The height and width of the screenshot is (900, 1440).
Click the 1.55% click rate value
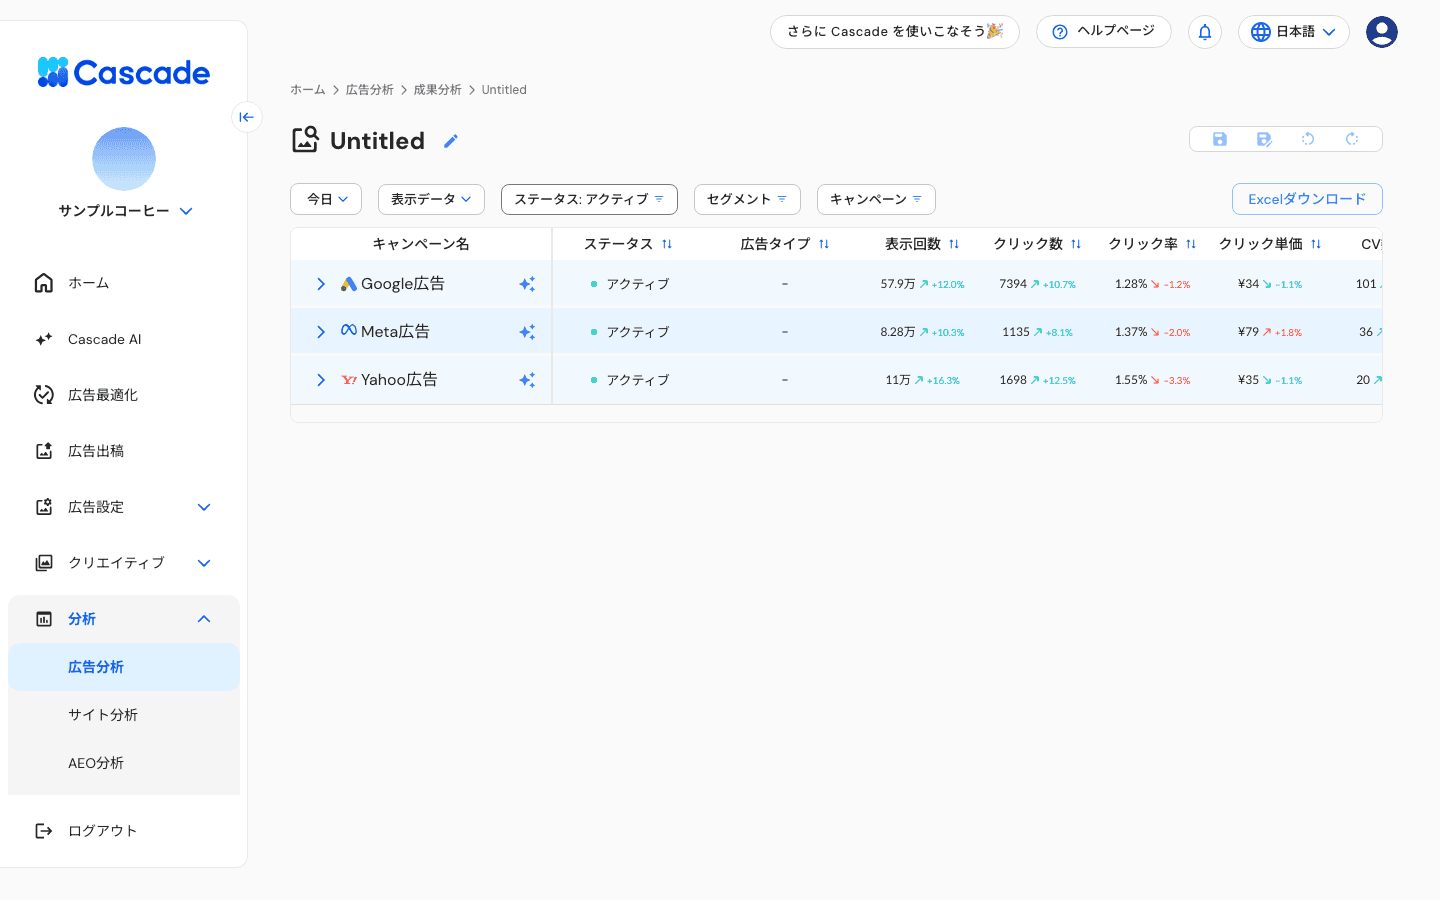pos(1131,380)
